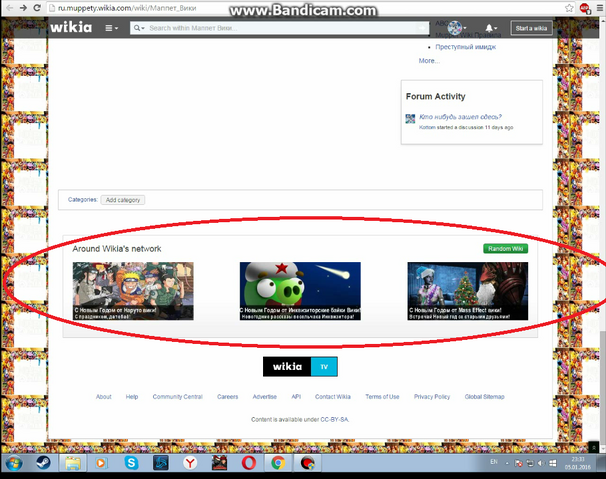Click the More... link in sidebar
The height and width of the screenshot is (479, 606).
(x=429, y=61)
